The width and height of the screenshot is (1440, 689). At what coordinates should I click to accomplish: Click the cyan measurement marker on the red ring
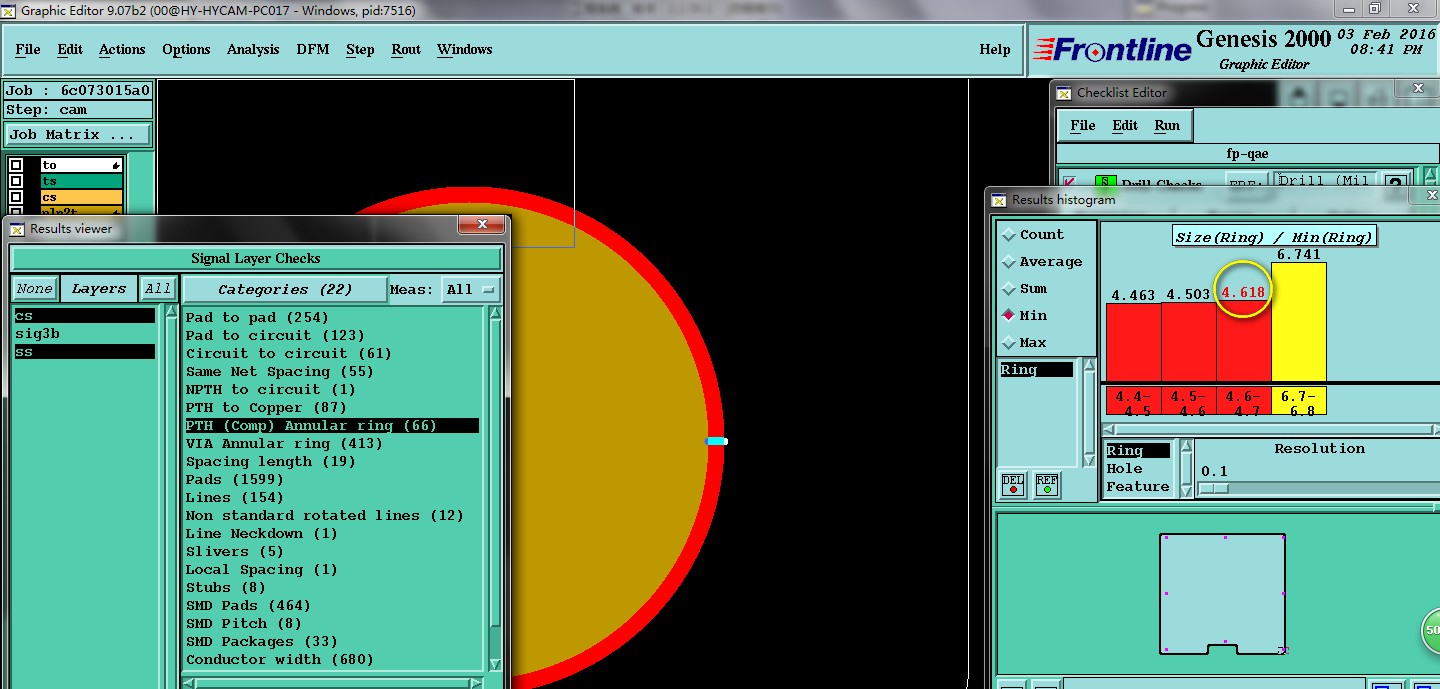pyautogui.click(x=716, y=441)
